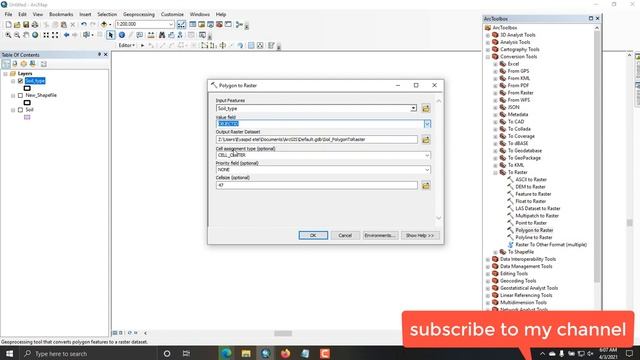
Task: Collapse the To Raster toolset
Action: click(x=495, y=172)
